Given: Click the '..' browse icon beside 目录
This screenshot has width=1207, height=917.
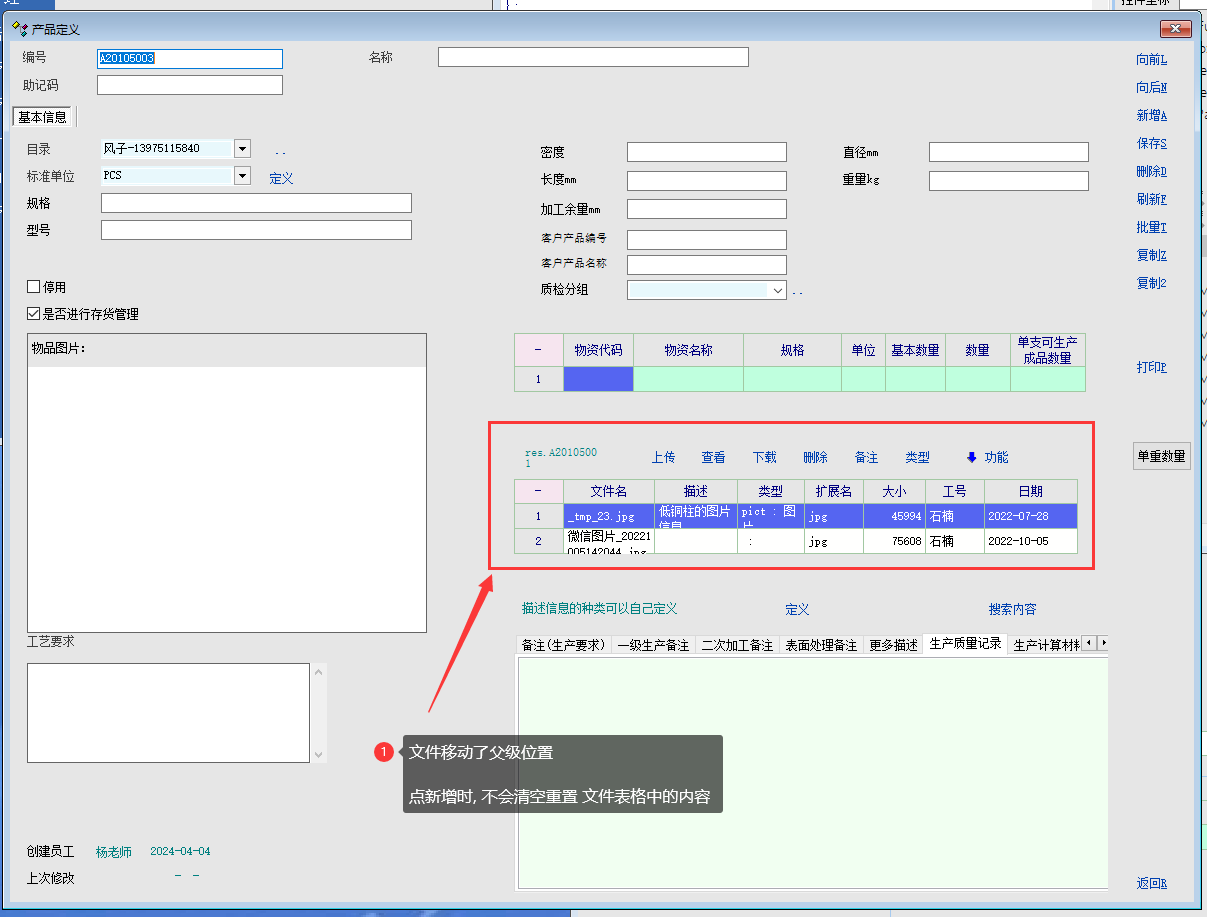Looking at the screenshot, I should (x=281, y=150).
